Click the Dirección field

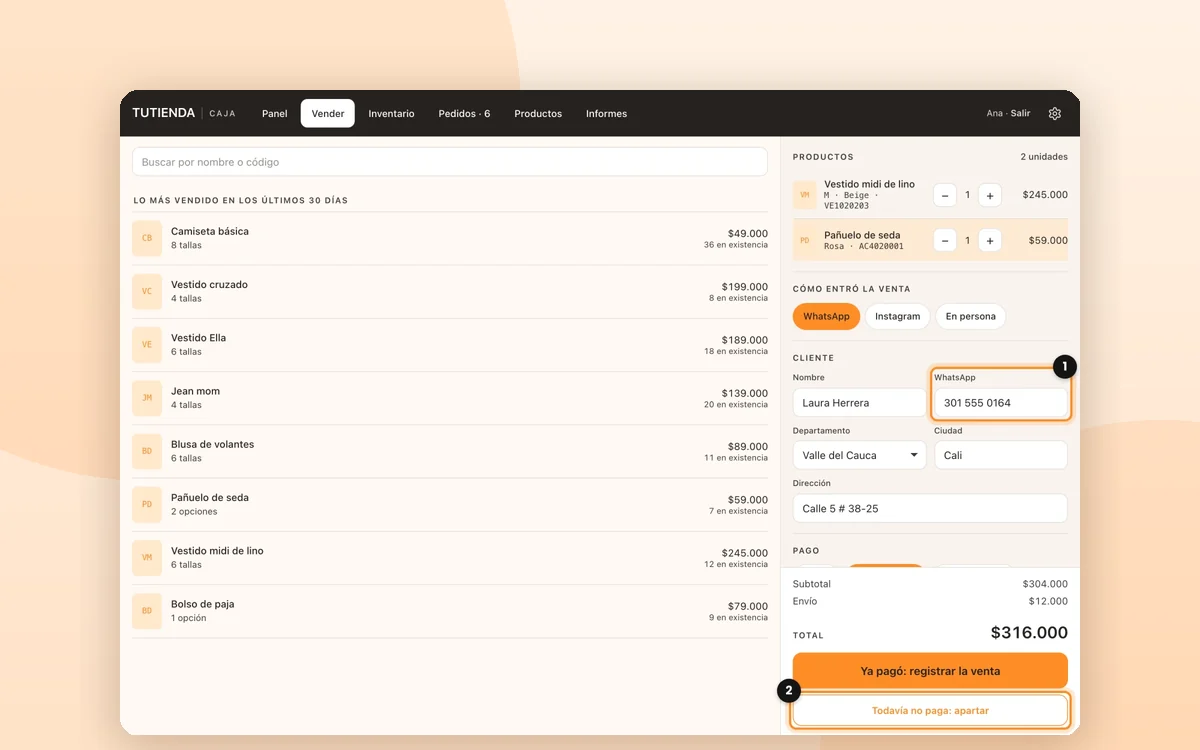pyautogui.click(x=930, y=508)
